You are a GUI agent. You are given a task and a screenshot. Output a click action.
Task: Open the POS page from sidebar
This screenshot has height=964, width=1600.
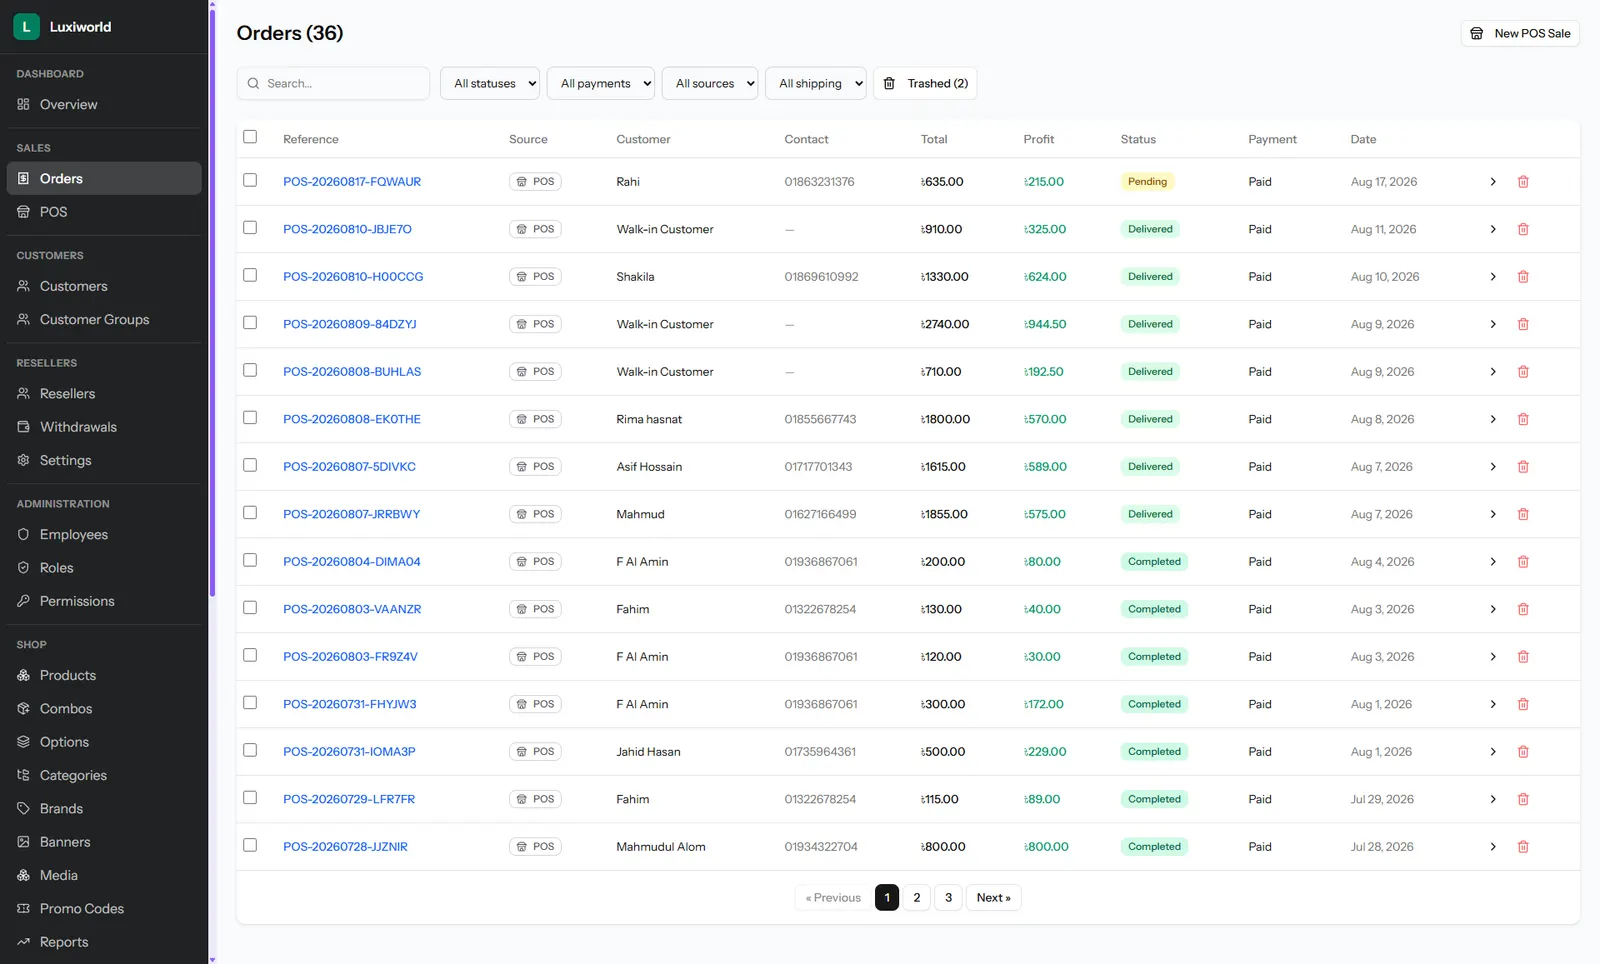coord(104,212)
